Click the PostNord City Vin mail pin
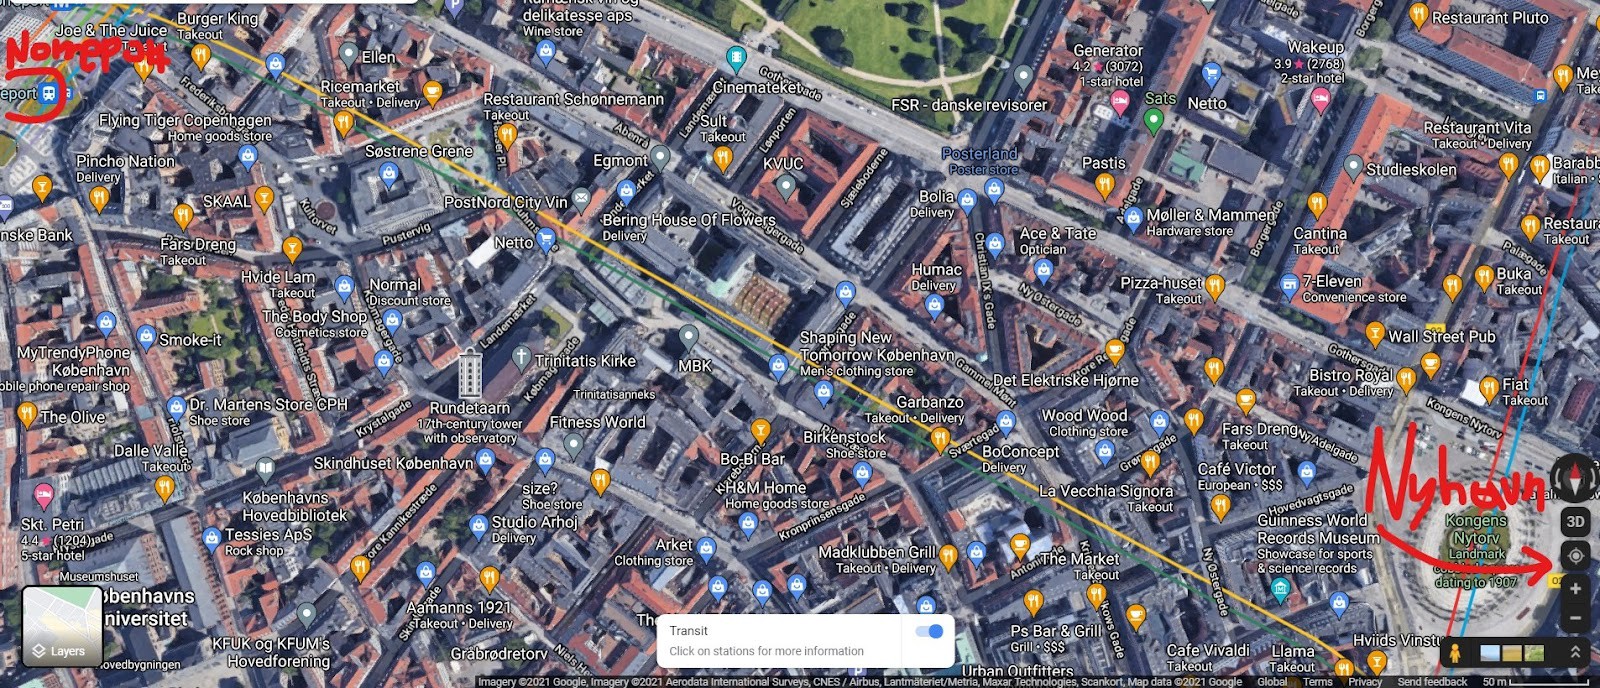This screenshot has height=688, width=1600. [581, 200]
